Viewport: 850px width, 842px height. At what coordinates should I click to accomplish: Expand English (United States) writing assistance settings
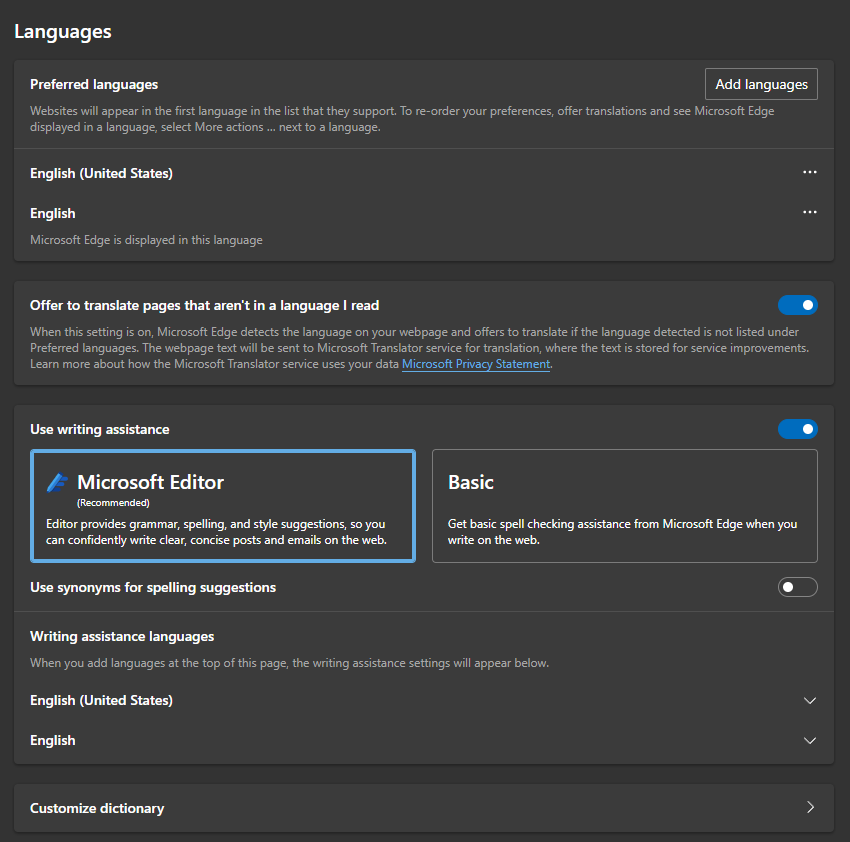809,700
